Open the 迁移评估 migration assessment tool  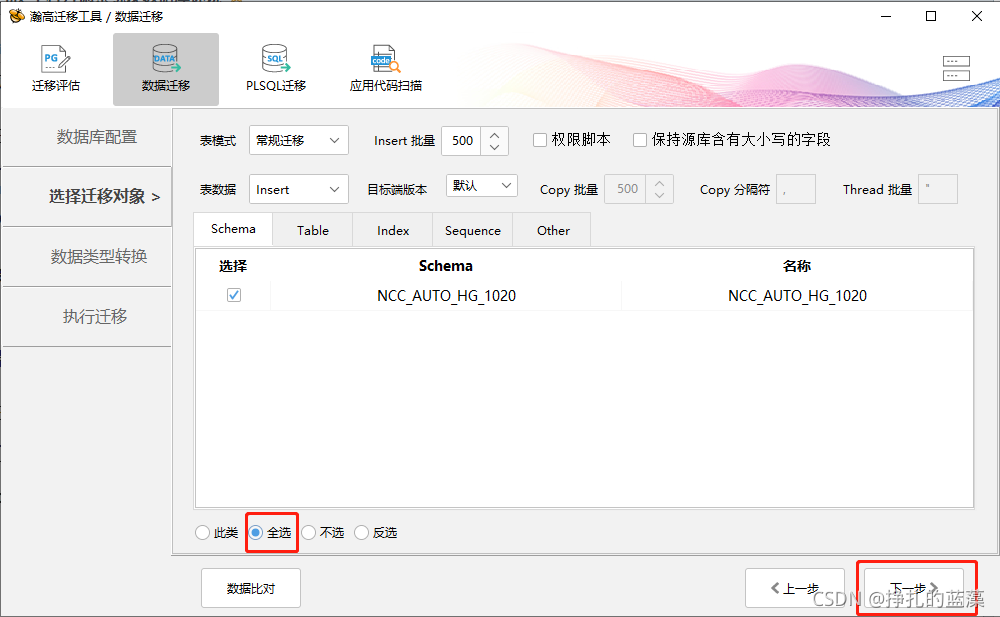tap(55, 69)
